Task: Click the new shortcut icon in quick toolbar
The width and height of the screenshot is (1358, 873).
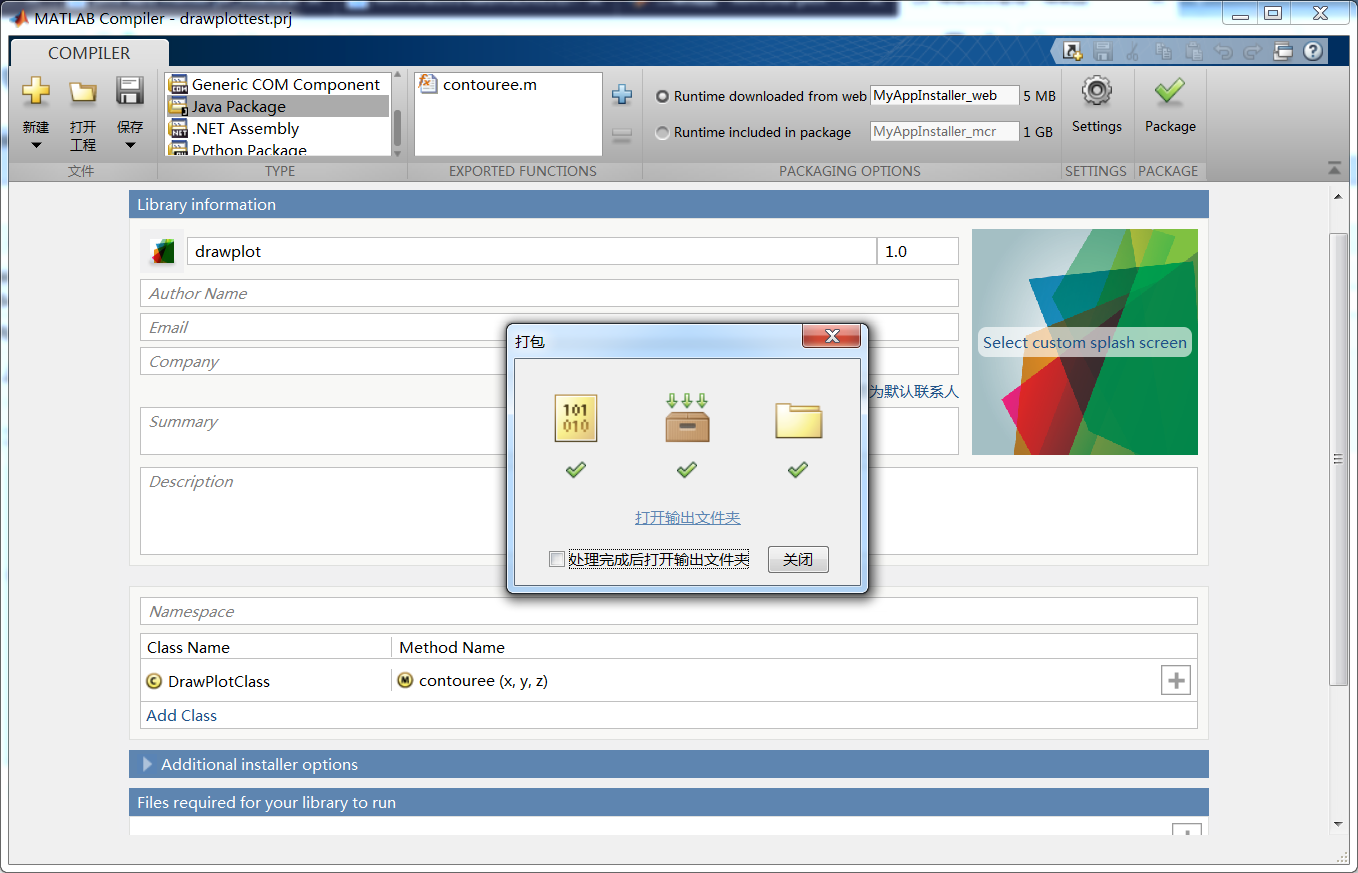Action: [x=1073, y=51]
